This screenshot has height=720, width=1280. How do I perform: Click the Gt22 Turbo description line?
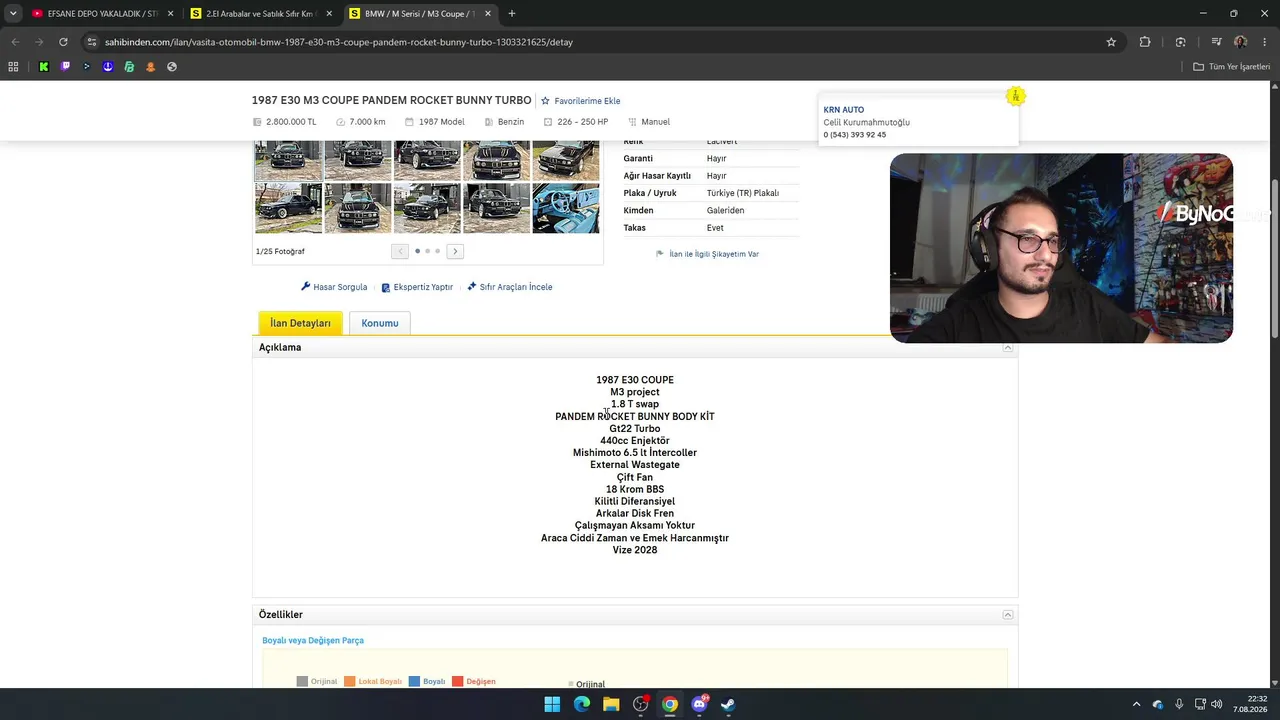tap(635, 429)
